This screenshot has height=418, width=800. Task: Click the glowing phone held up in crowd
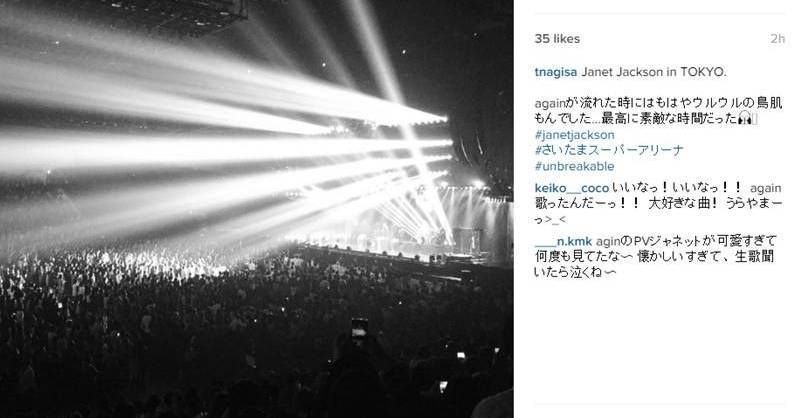point(359,329)
